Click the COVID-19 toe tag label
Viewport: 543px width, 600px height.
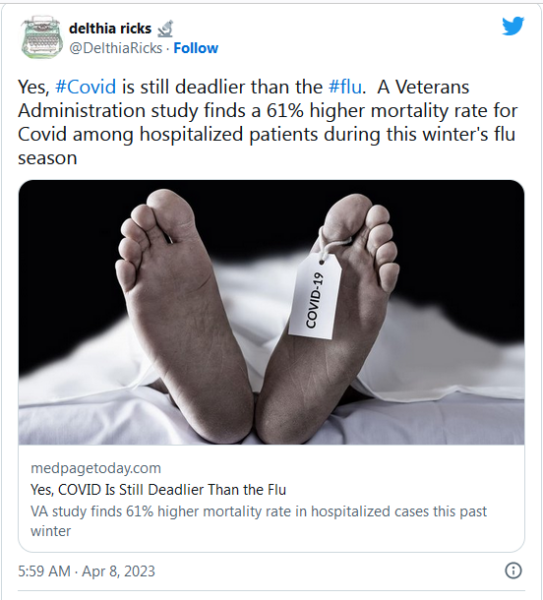(x=315, y=296)
